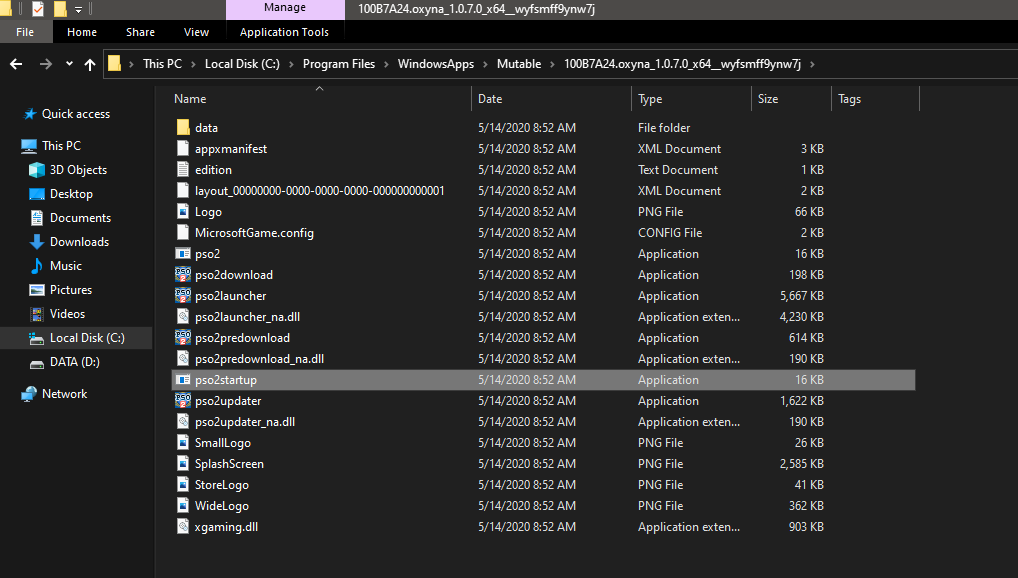Select the SmallLogo PNG file icon
Screen dimensions: 1018x578
tap(183, 442)
